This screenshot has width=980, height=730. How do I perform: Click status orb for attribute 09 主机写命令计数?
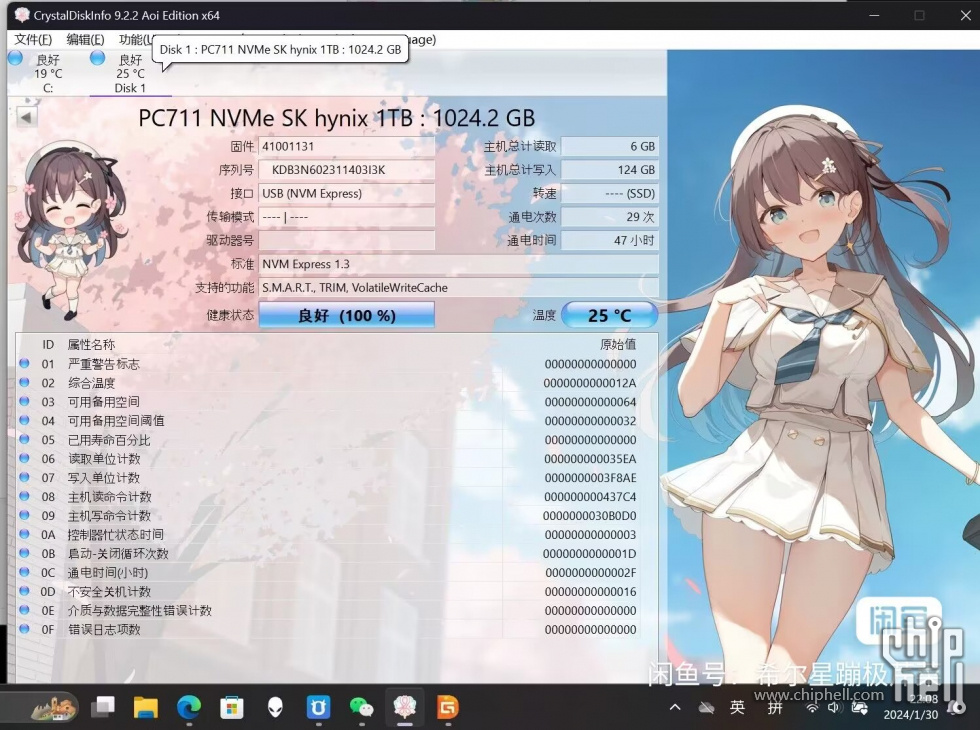tap(24, 515)
